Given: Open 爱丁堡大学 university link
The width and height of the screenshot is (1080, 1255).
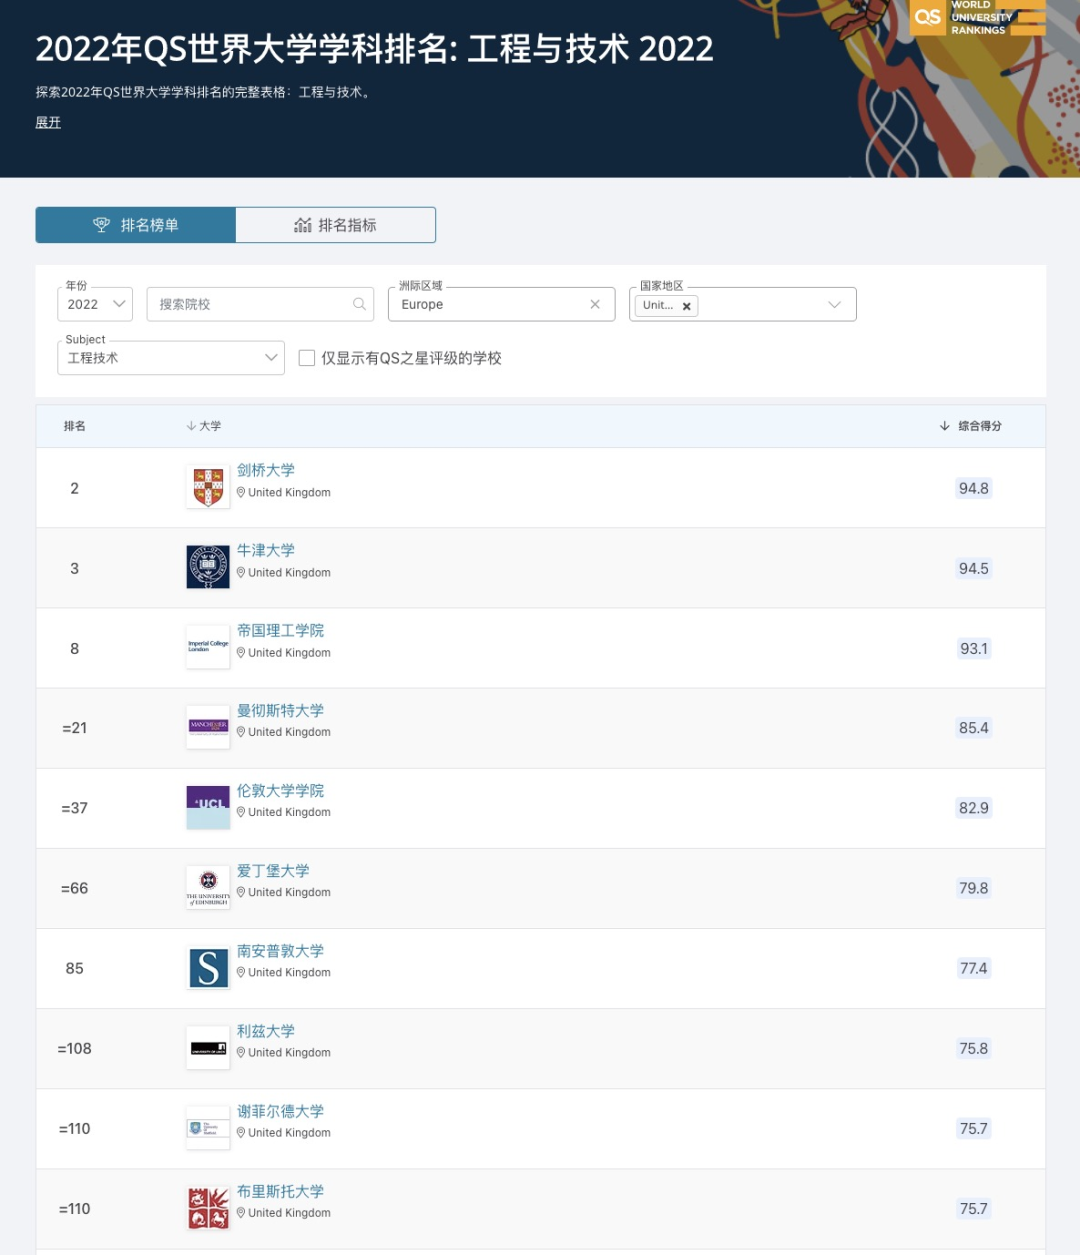Looking at the screenshot, I should tap(273, 870).
